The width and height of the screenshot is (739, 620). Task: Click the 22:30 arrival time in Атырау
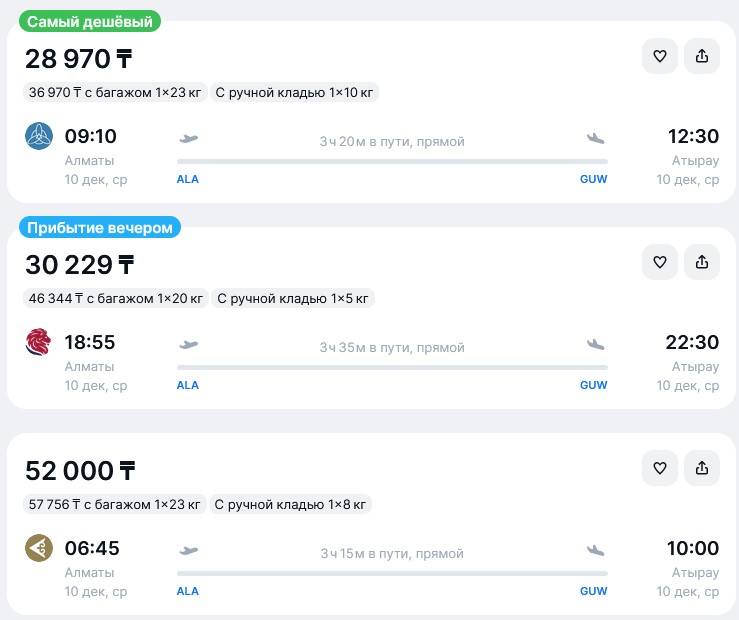[692, 342]
